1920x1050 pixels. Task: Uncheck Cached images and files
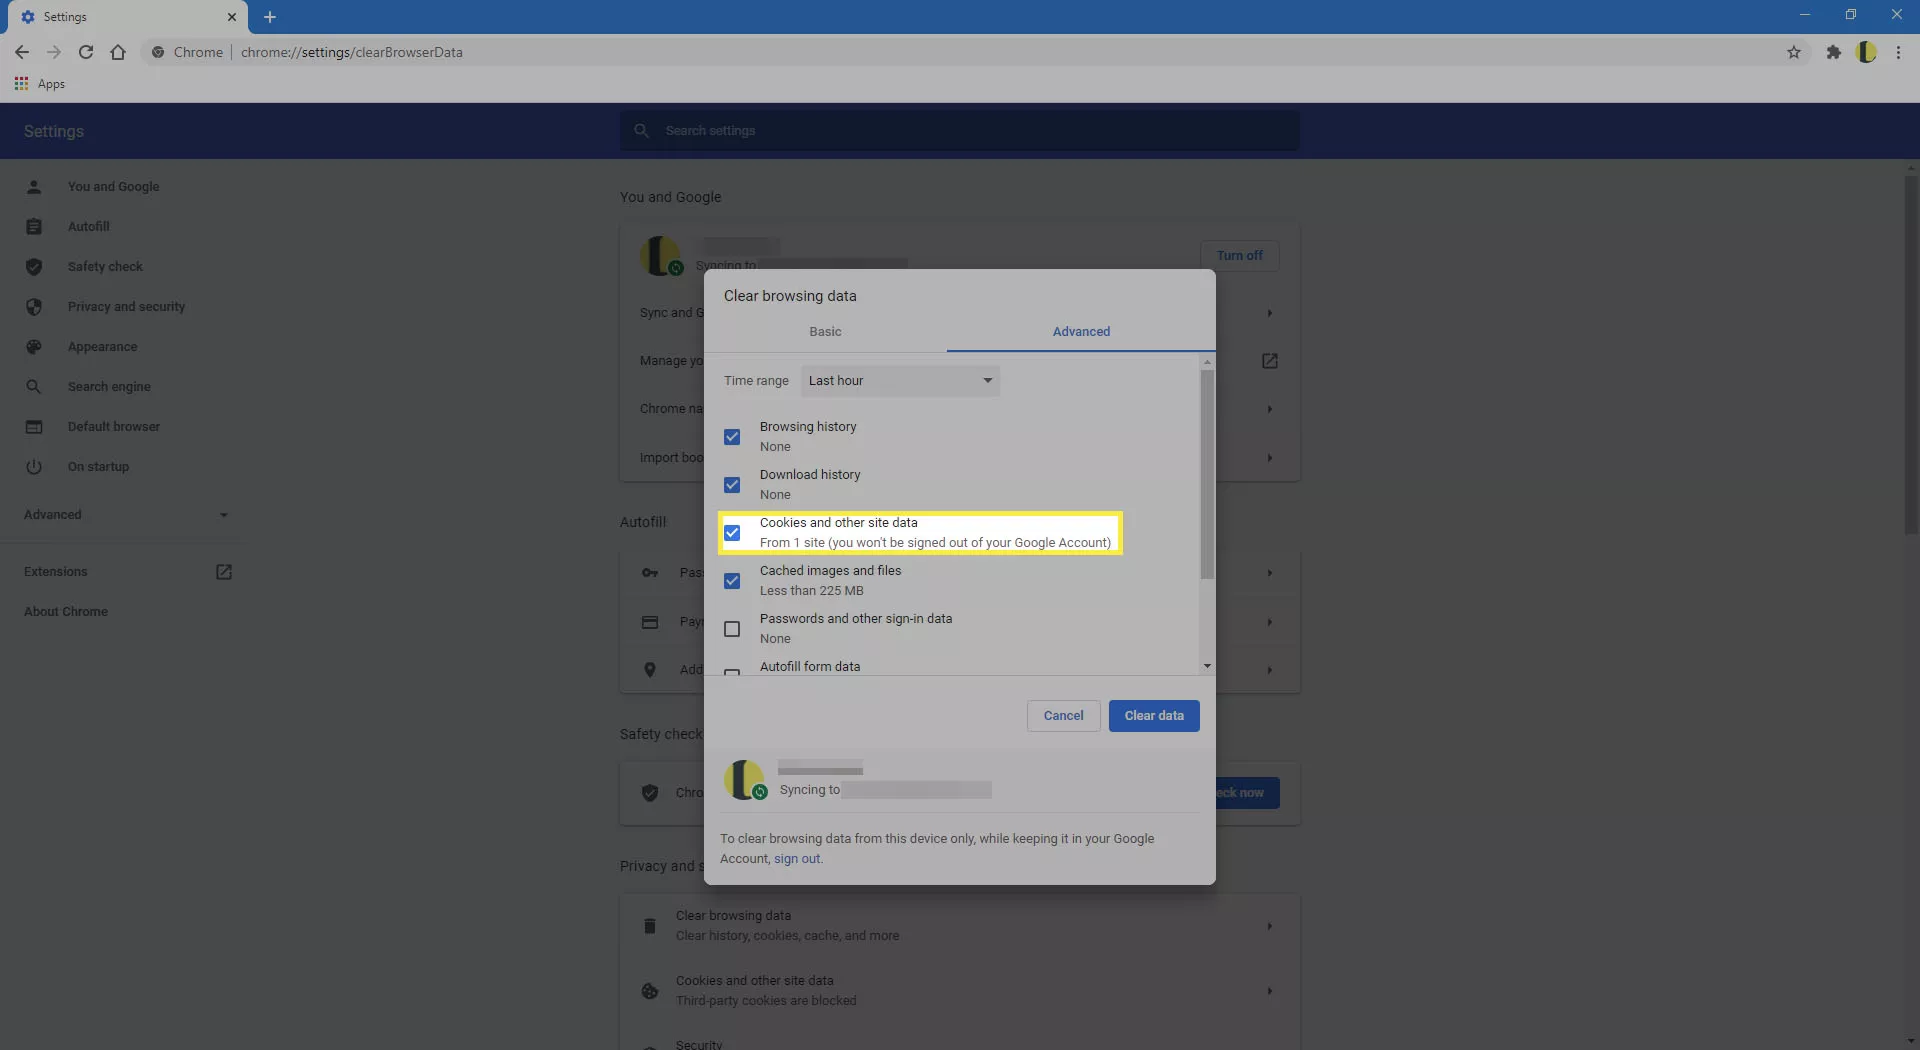point(732,581)
